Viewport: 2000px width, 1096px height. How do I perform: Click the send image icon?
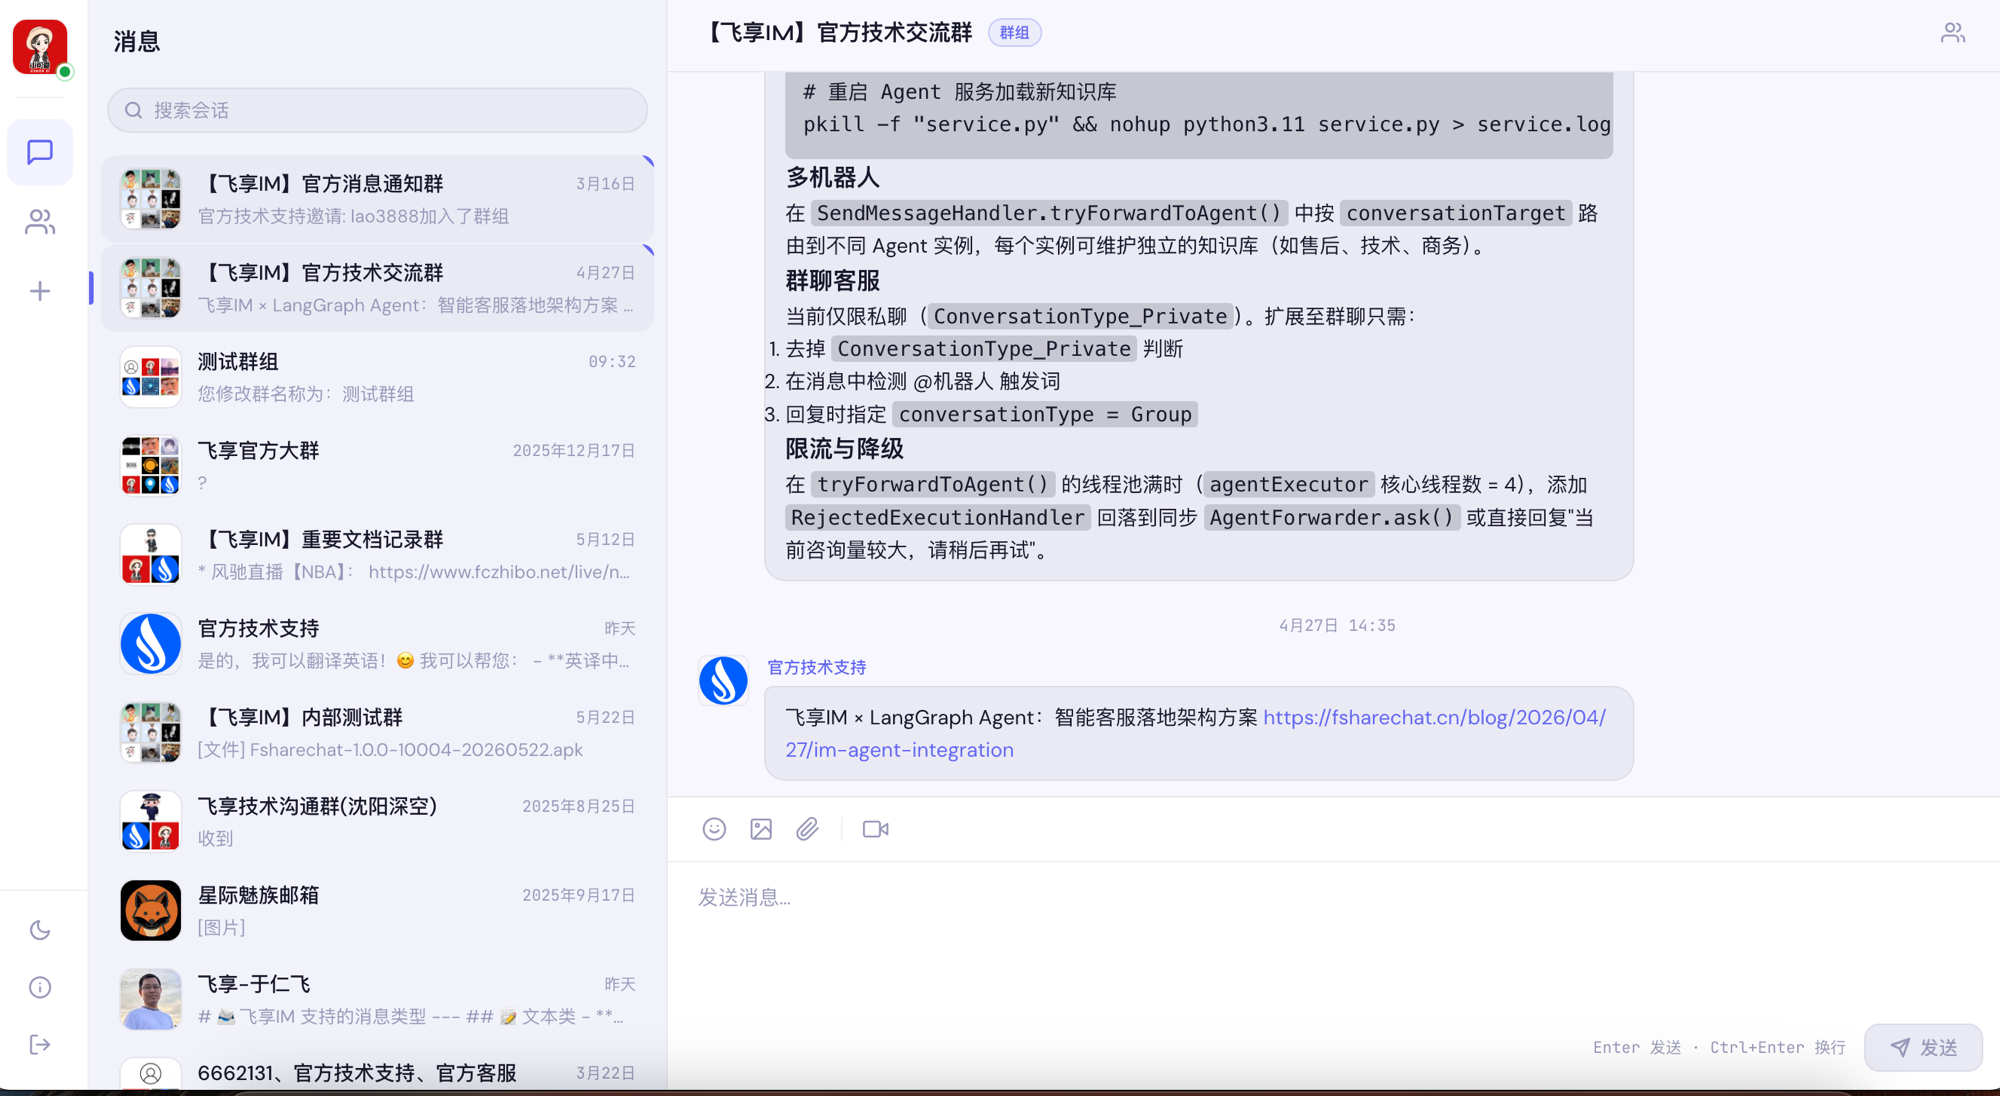click(761, 829)
